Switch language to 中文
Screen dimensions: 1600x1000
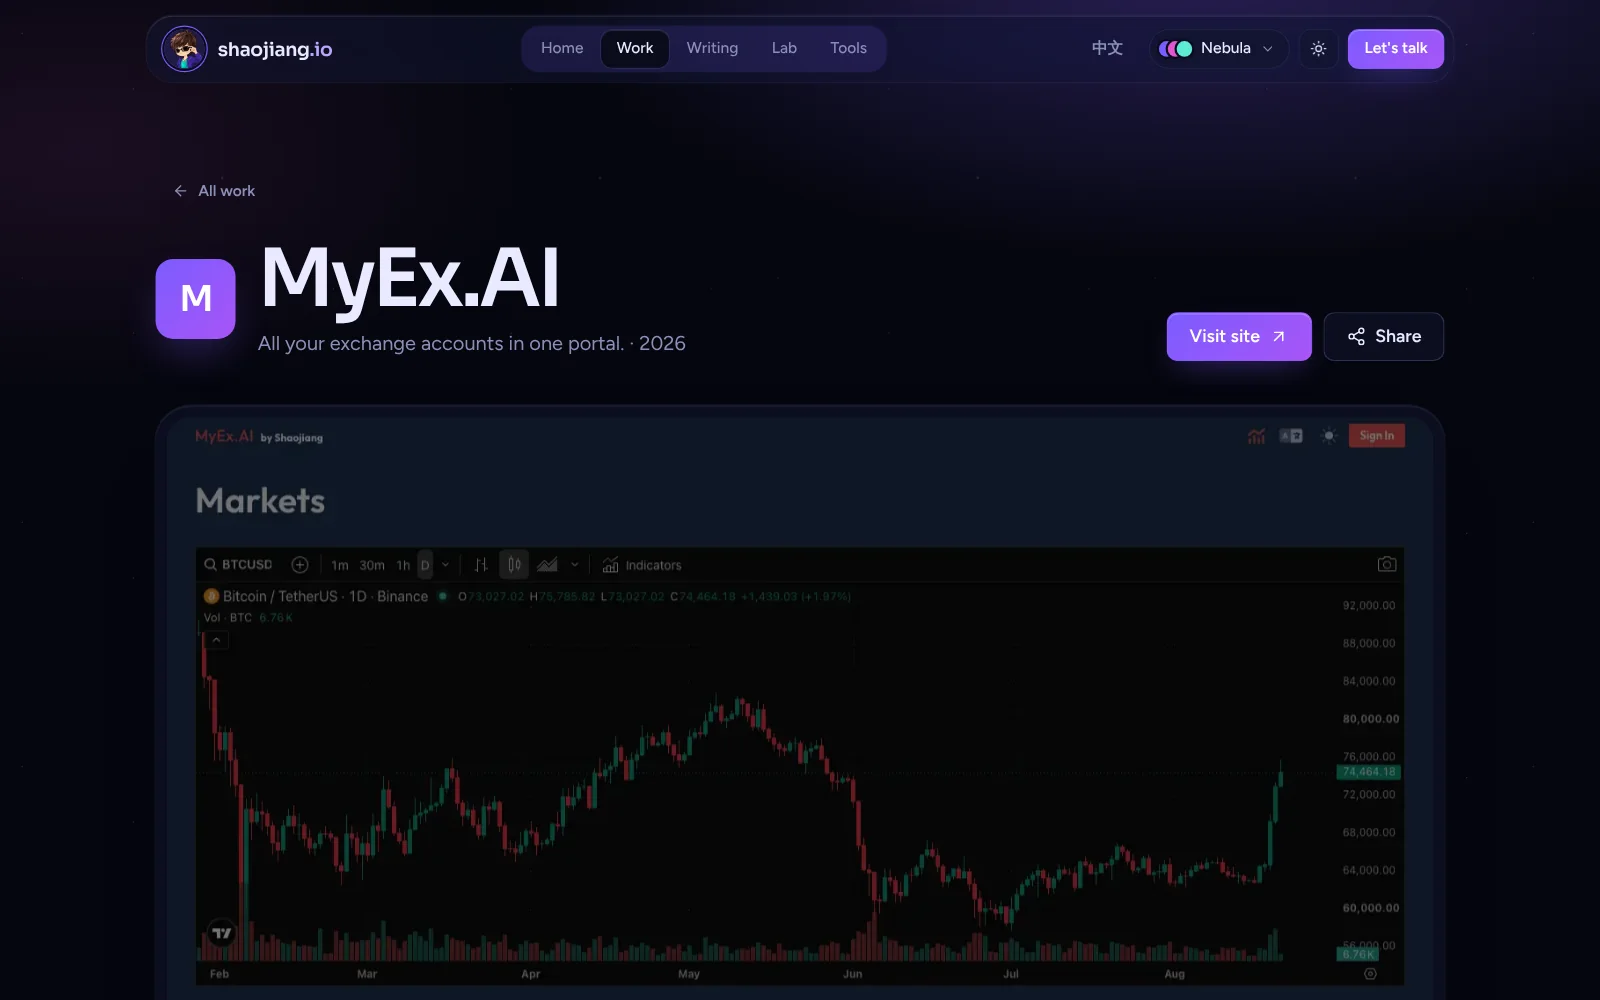click(1107, 48)
